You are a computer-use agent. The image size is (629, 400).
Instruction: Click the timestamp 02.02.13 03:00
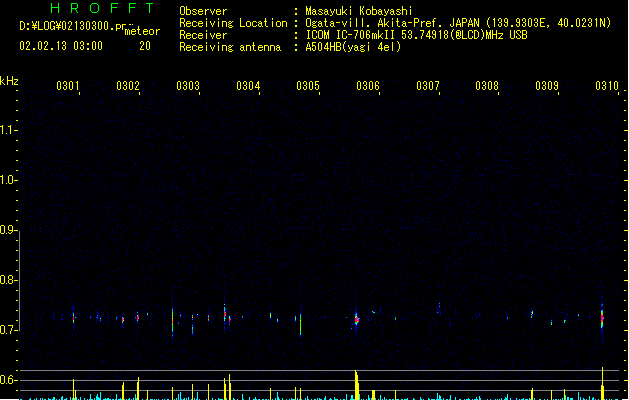(x=61, y=46)
